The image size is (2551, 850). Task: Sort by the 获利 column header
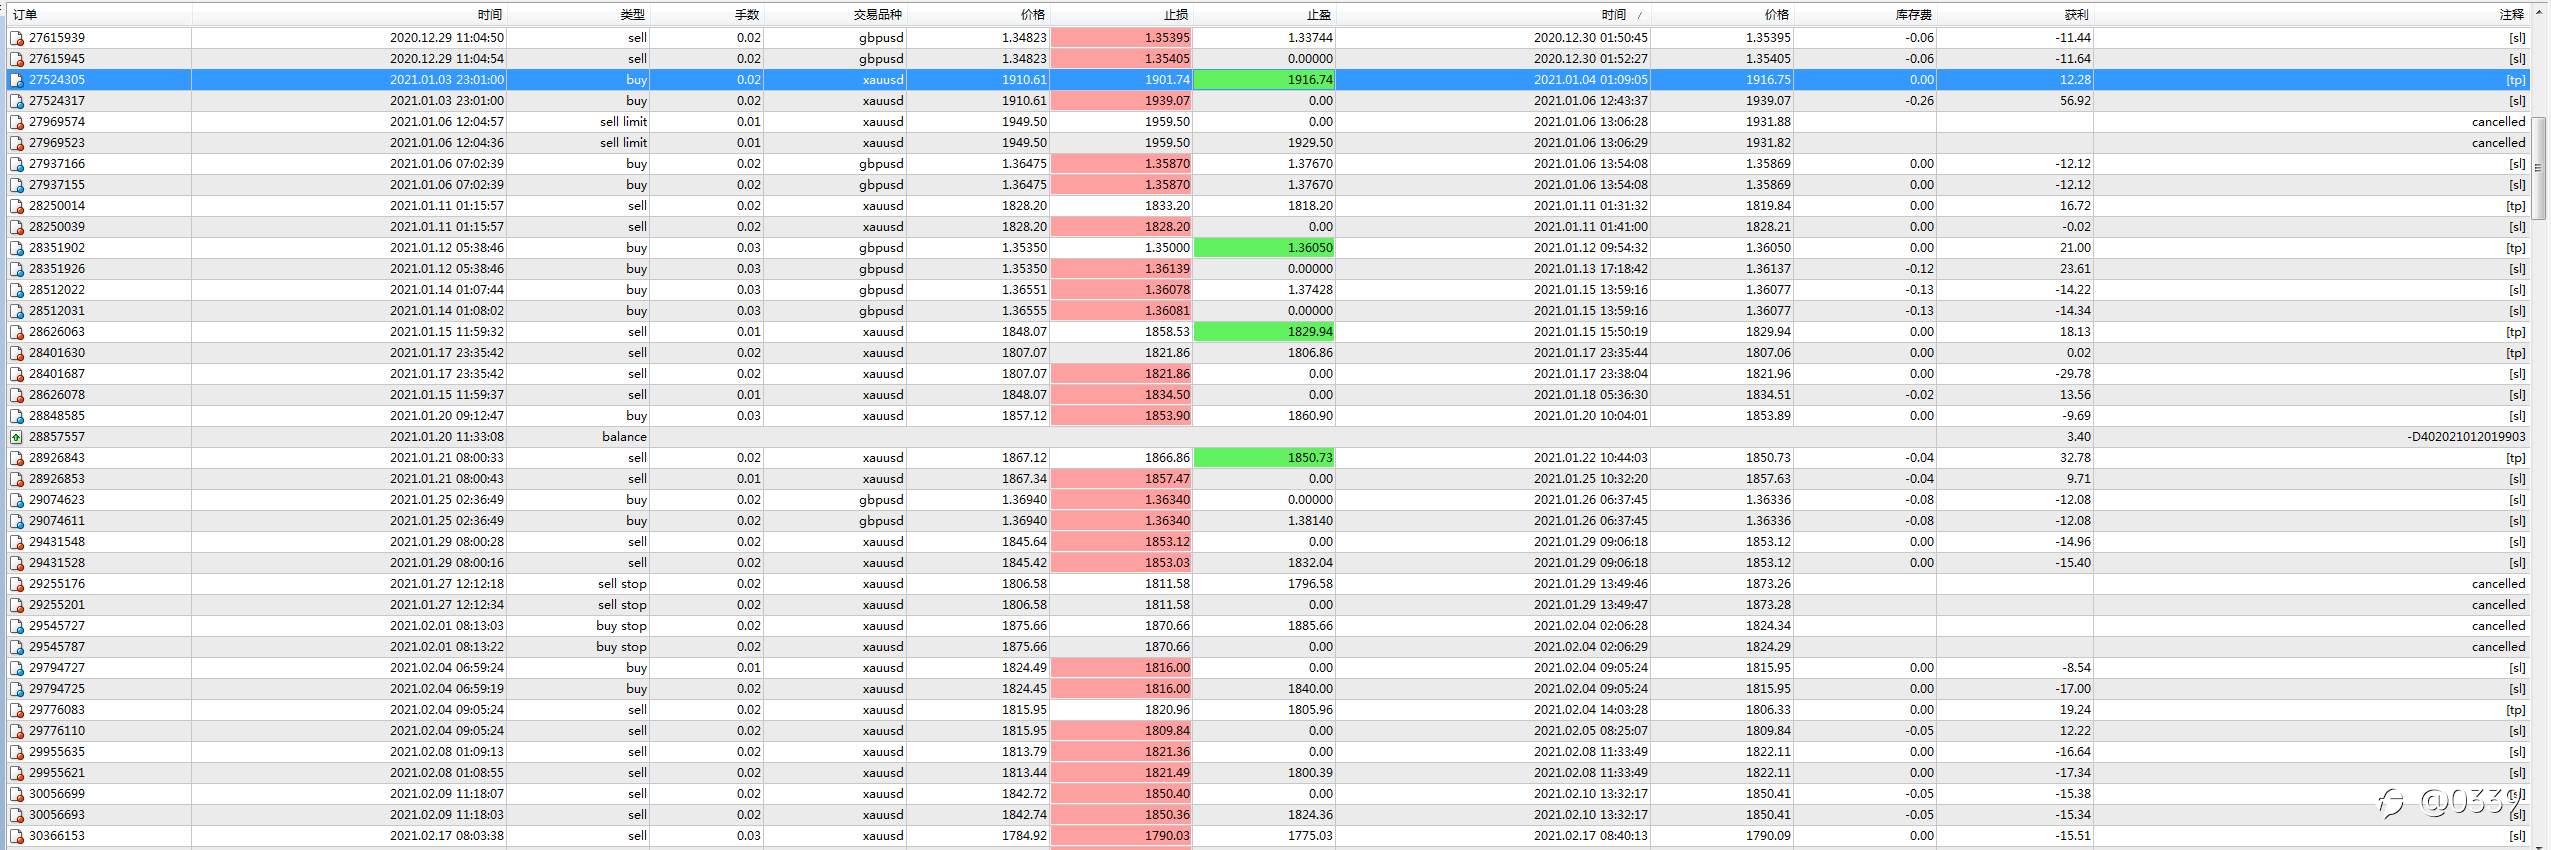[2015, 14]
